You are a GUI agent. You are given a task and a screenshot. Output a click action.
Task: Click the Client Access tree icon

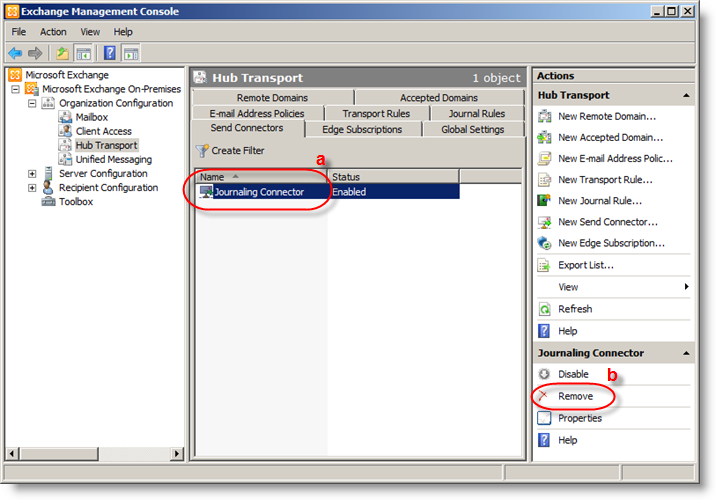pyautogui.click(x=65, y=131)
